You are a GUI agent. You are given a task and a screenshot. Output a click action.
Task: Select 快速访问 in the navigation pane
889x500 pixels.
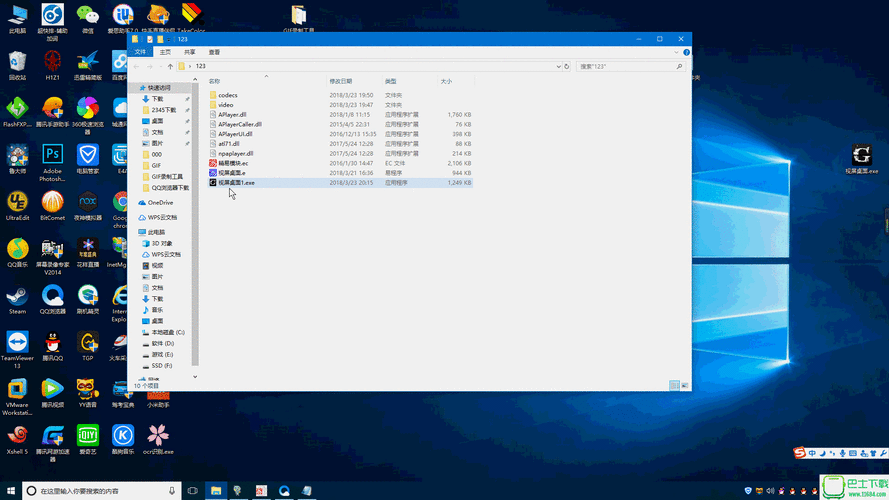[158, 88]
